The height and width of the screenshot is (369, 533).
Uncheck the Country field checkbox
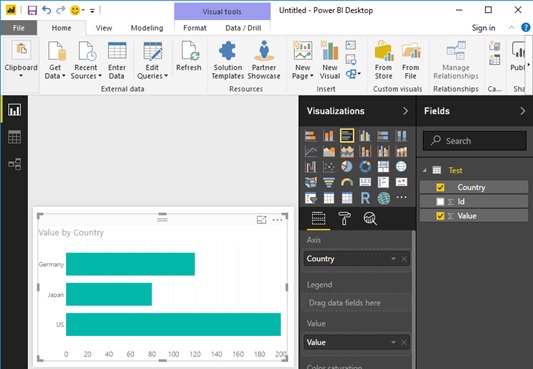click(440, 187)
